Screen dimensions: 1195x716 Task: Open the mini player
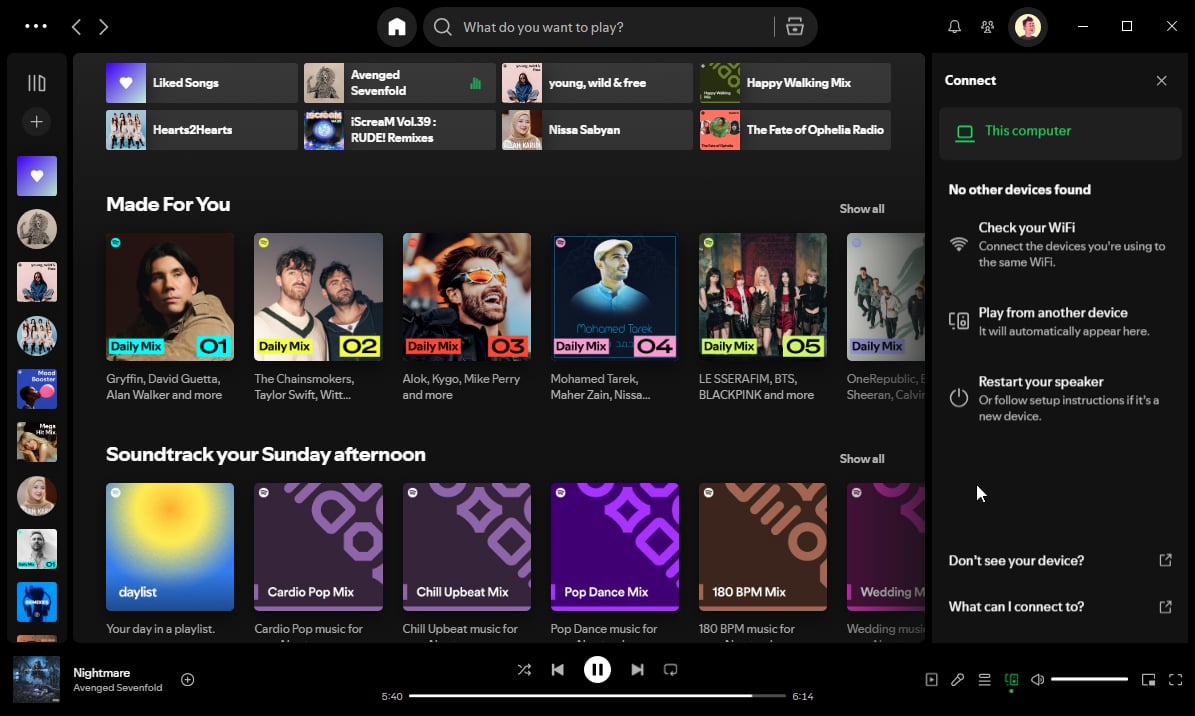(x=1149, y=679)
